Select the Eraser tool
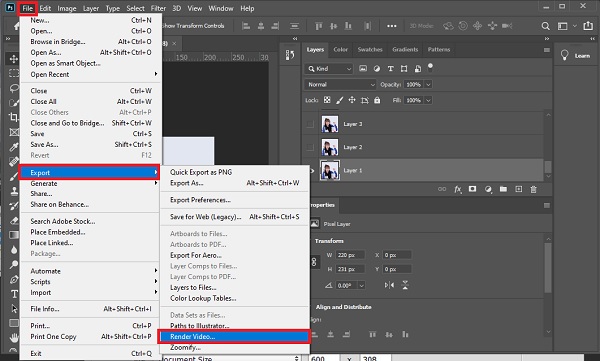Screen dimensions: 600x361 pos(14,221)
